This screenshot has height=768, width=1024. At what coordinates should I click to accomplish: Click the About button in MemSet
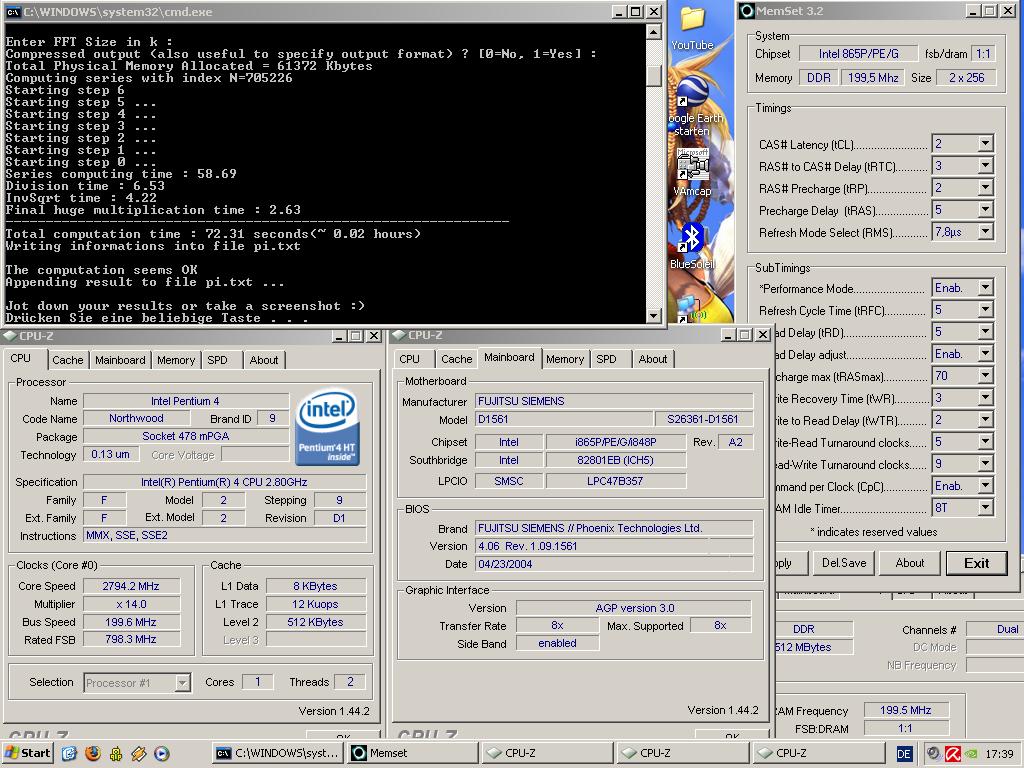909,563
